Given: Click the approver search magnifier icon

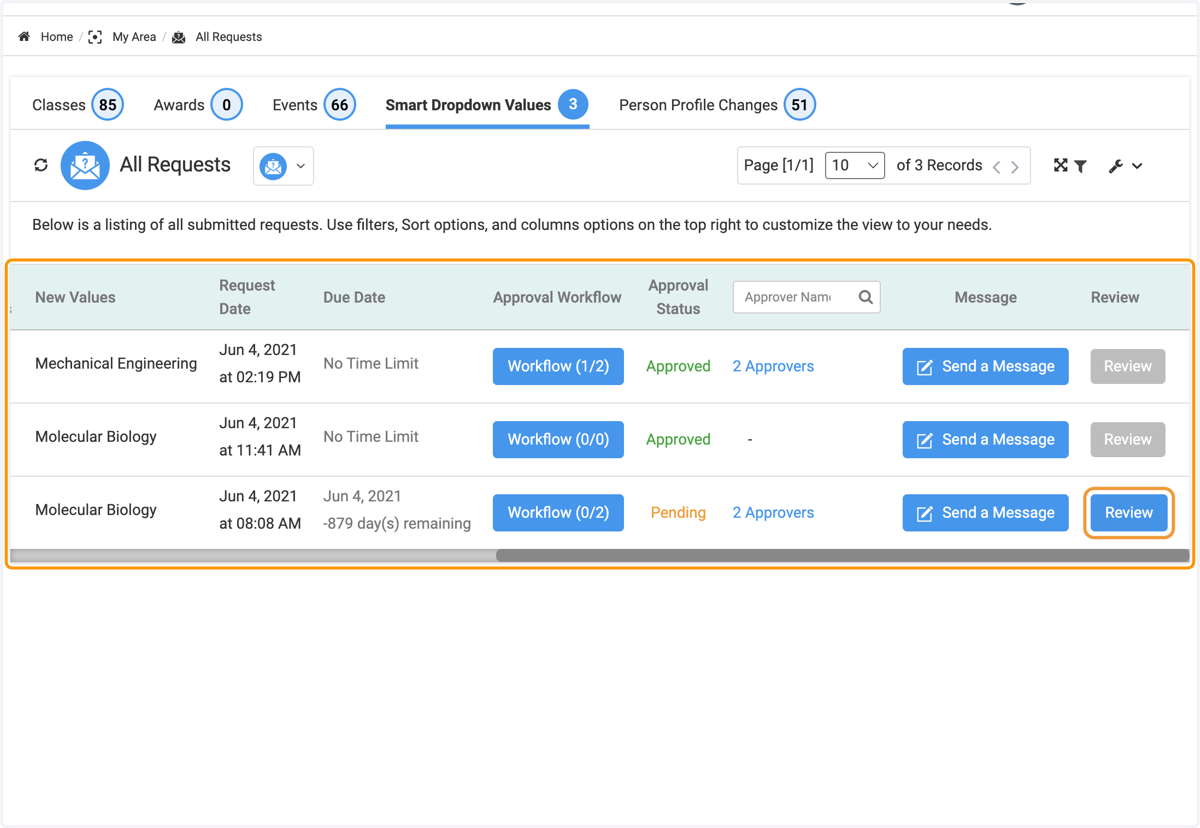Looking at the screenshot, I should coord(866,297).
